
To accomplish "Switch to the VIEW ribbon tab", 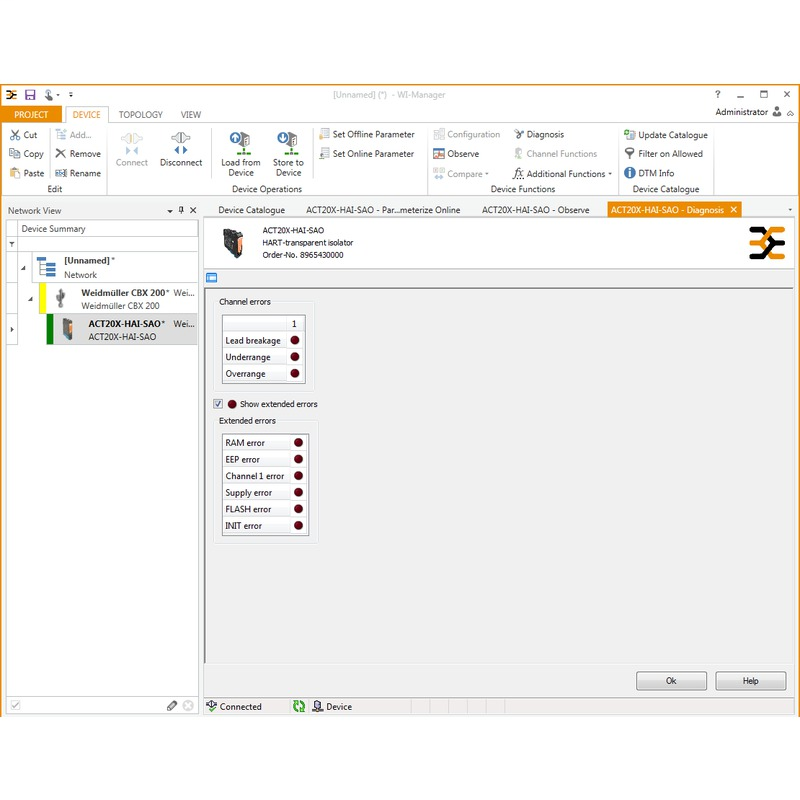I will click(191, 115).
